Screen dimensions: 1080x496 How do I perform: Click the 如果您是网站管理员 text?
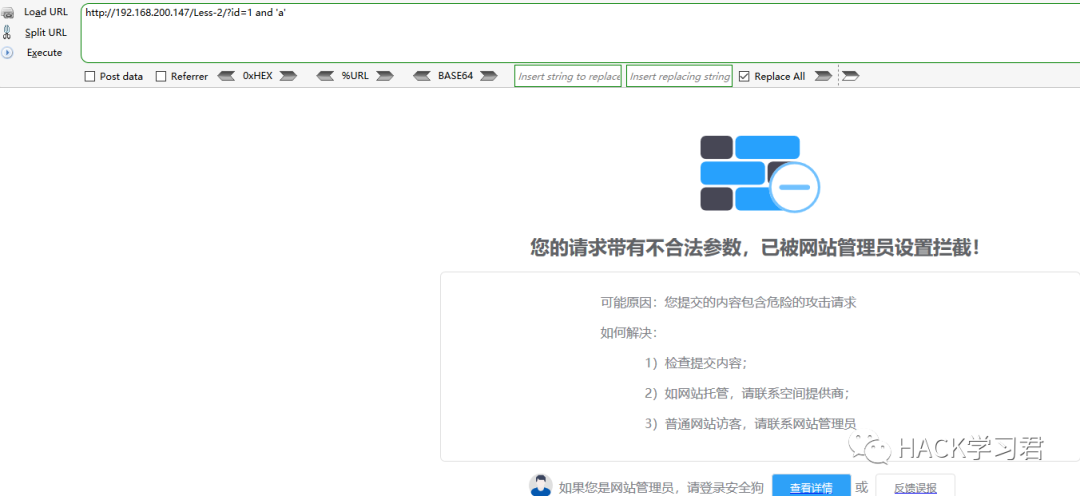click(x=661, y=488)
